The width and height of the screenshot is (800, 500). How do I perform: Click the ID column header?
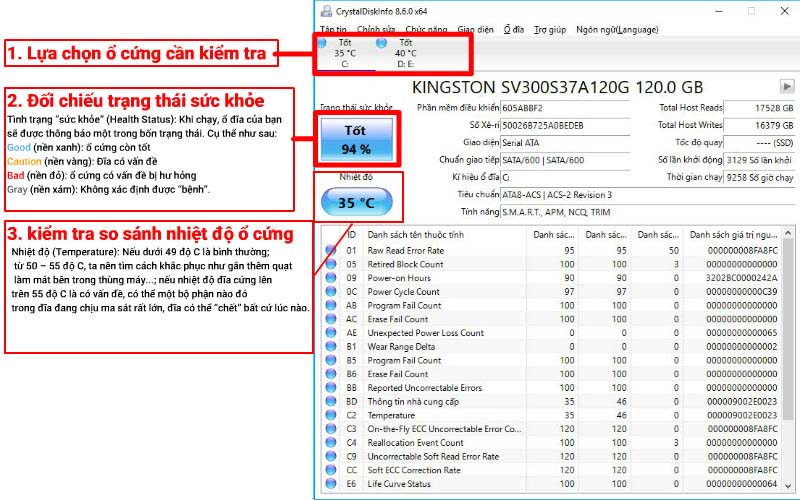coord(352,235)
